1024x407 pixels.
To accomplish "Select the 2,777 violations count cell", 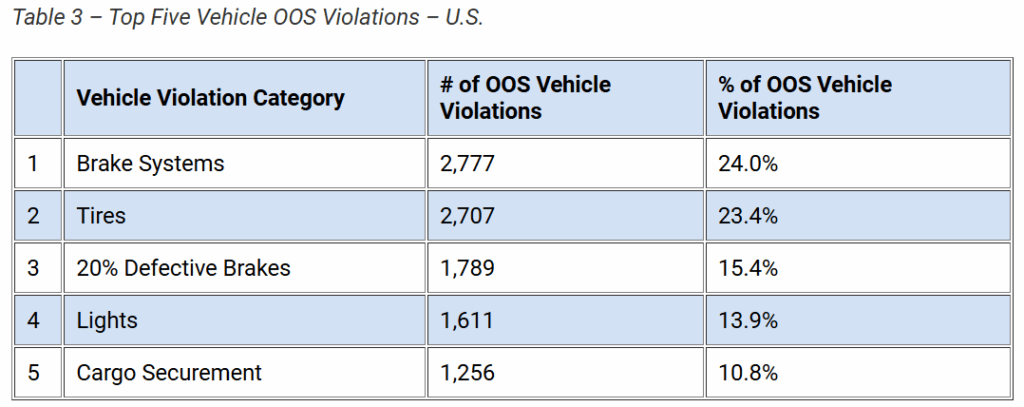I will pos(467,164).
